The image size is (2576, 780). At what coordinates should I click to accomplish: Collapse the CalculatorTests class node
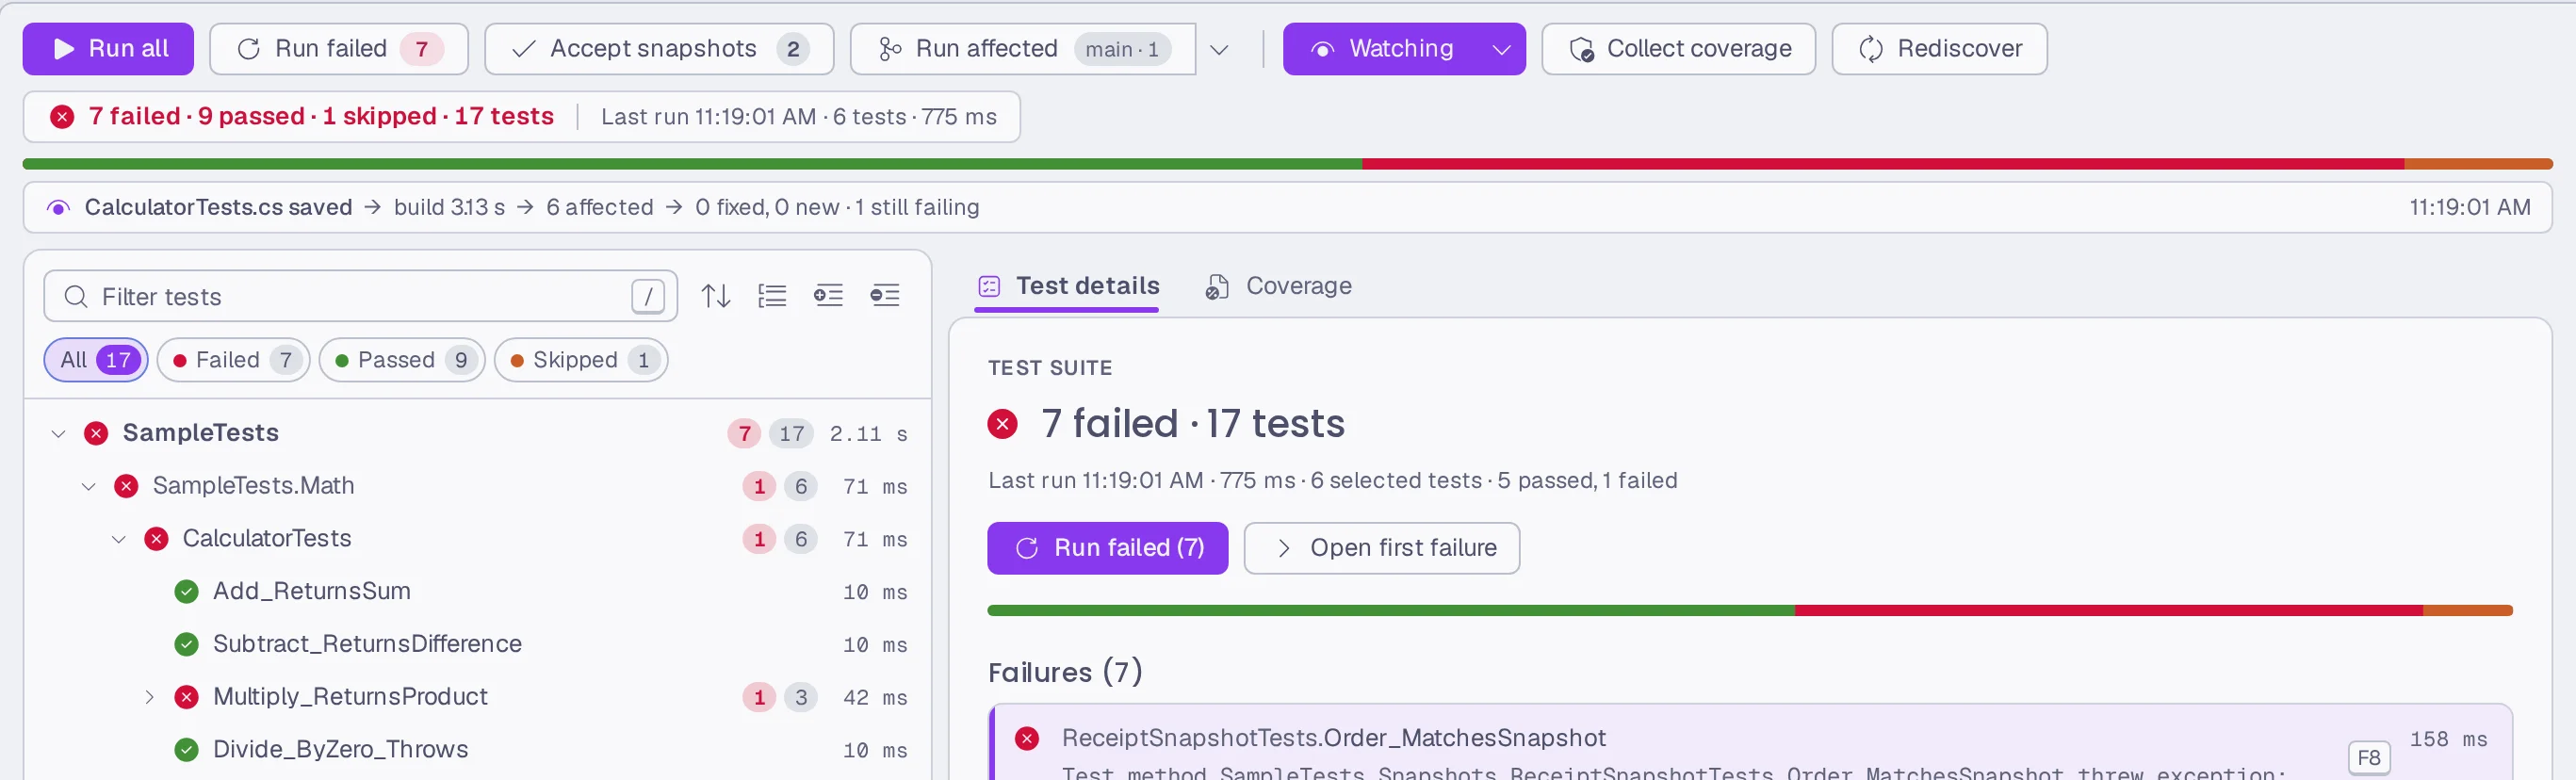[118, 539]
